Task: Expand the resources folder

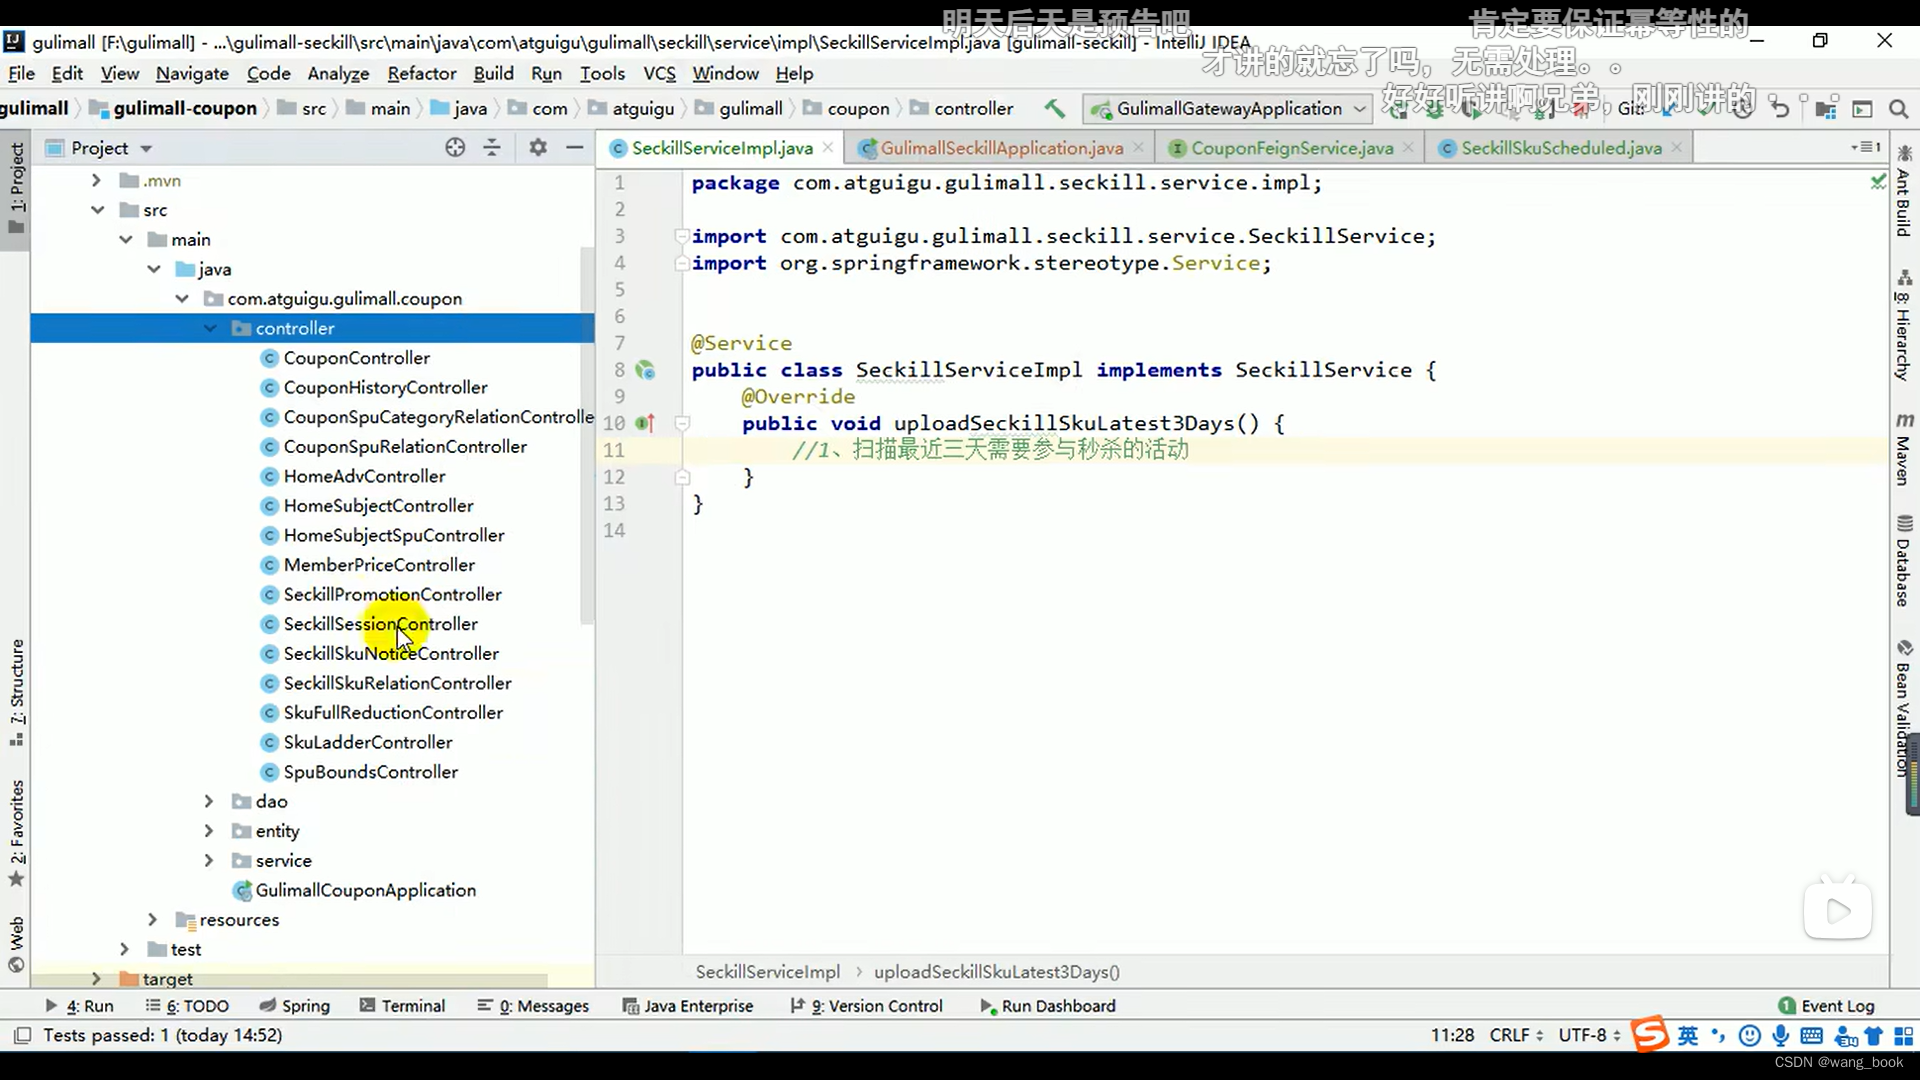Action: [152, 920]
